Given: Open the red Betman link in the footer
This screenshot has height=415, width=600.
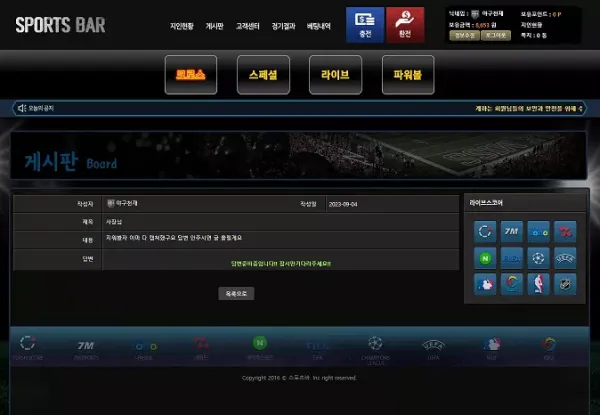Looking at the screenshot, I should tap(201, 348).
